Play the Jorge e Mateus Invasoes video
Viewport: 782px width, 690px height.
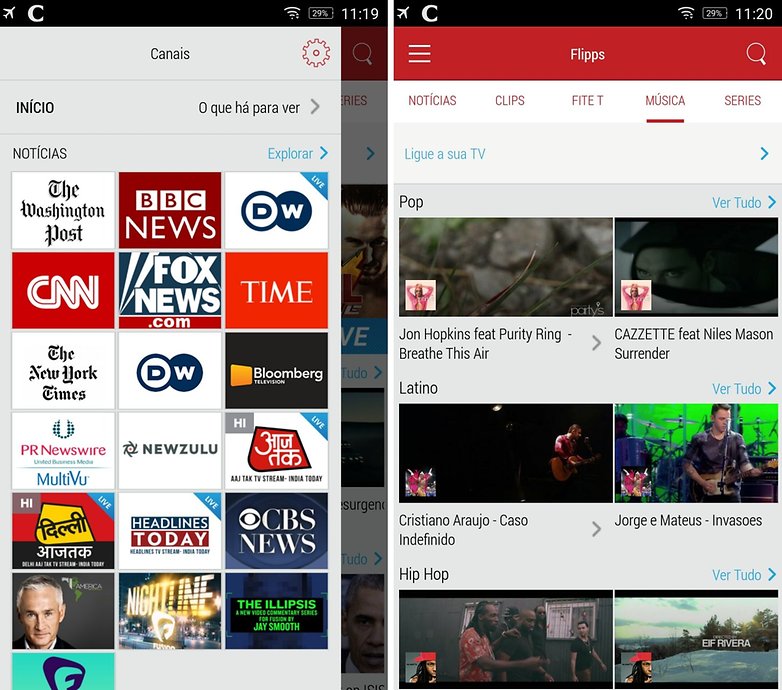coord(696,453)
